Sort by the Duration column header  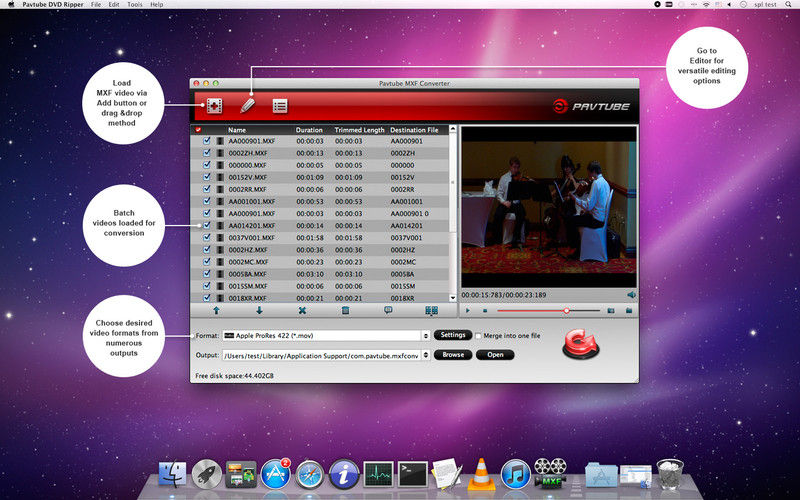(x=309, y=130)
